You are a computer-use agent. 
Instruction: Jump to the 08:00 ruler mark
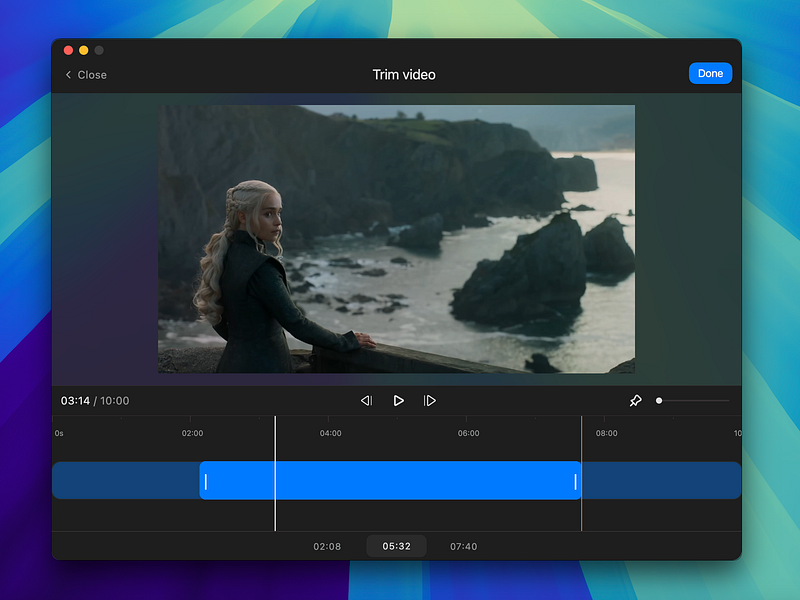(606, 434)
